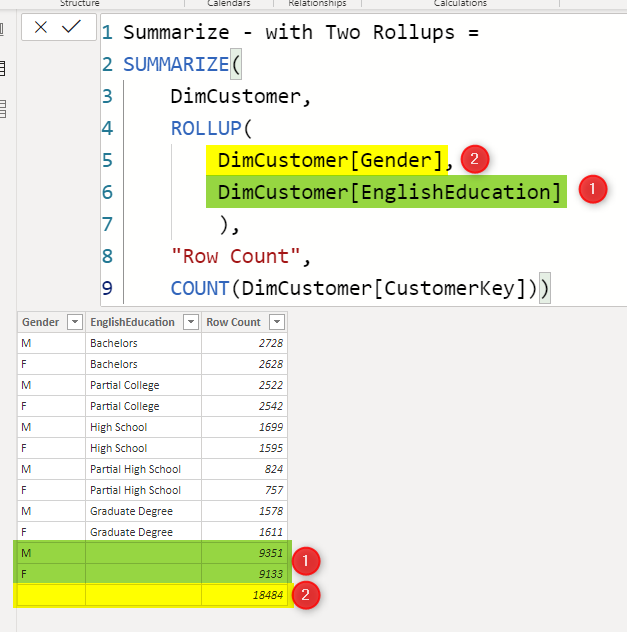This screenshot has width=627, height=632.
Task: Click the ROLLUP keyword on line 4
Action: (206, 128)
